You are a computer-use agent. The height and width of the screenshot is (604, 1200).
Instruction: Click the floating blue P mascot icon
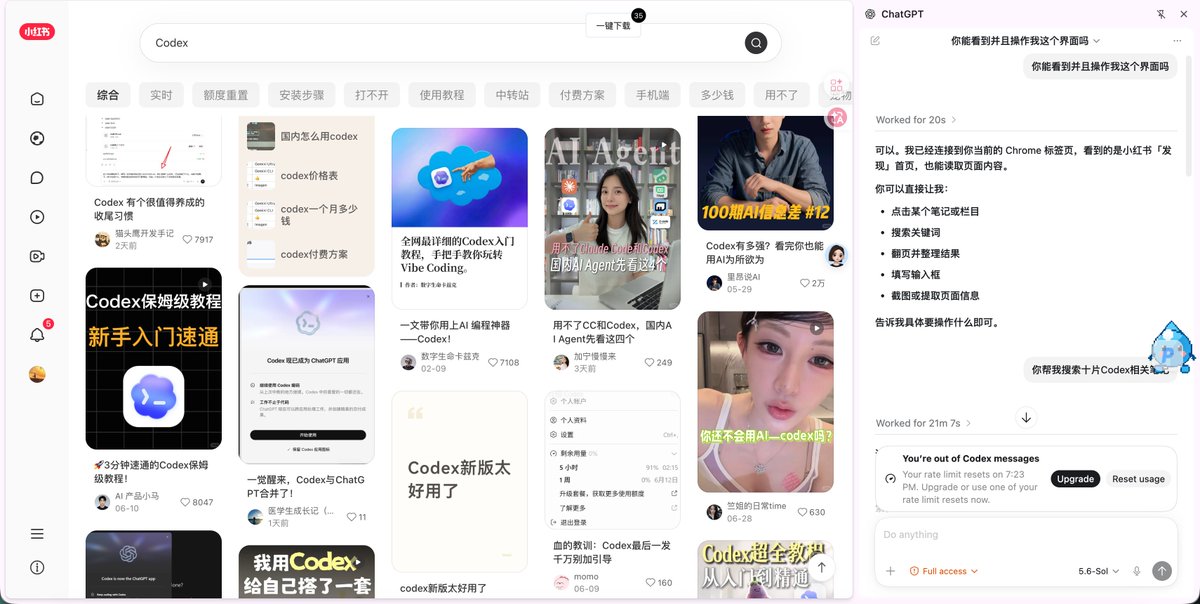click(x=1171, y=348)
